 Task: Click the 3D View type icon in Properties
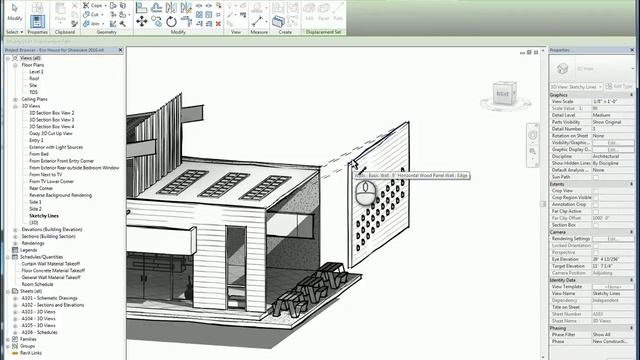point(562,68)
